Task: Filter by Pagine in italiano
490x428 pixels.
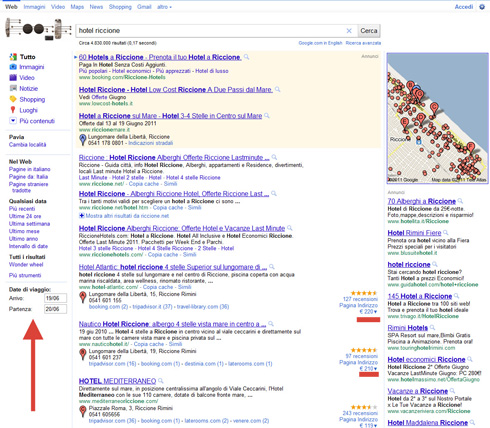Action: point(29,169)
